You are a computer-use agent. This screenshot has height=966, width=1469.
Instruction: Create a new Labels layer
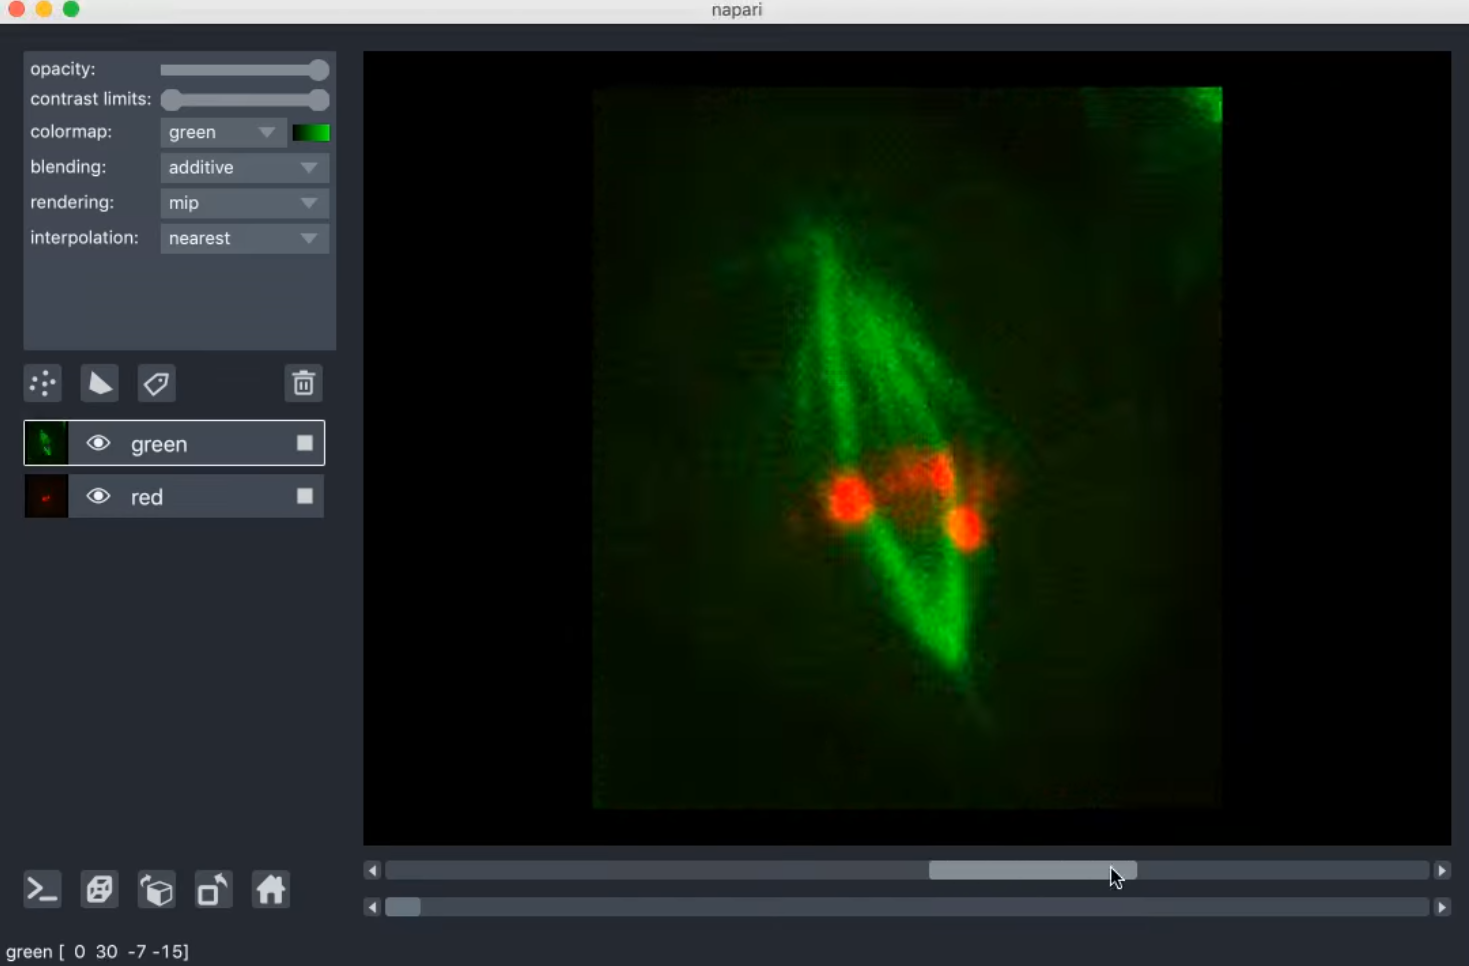click(156, 383)
